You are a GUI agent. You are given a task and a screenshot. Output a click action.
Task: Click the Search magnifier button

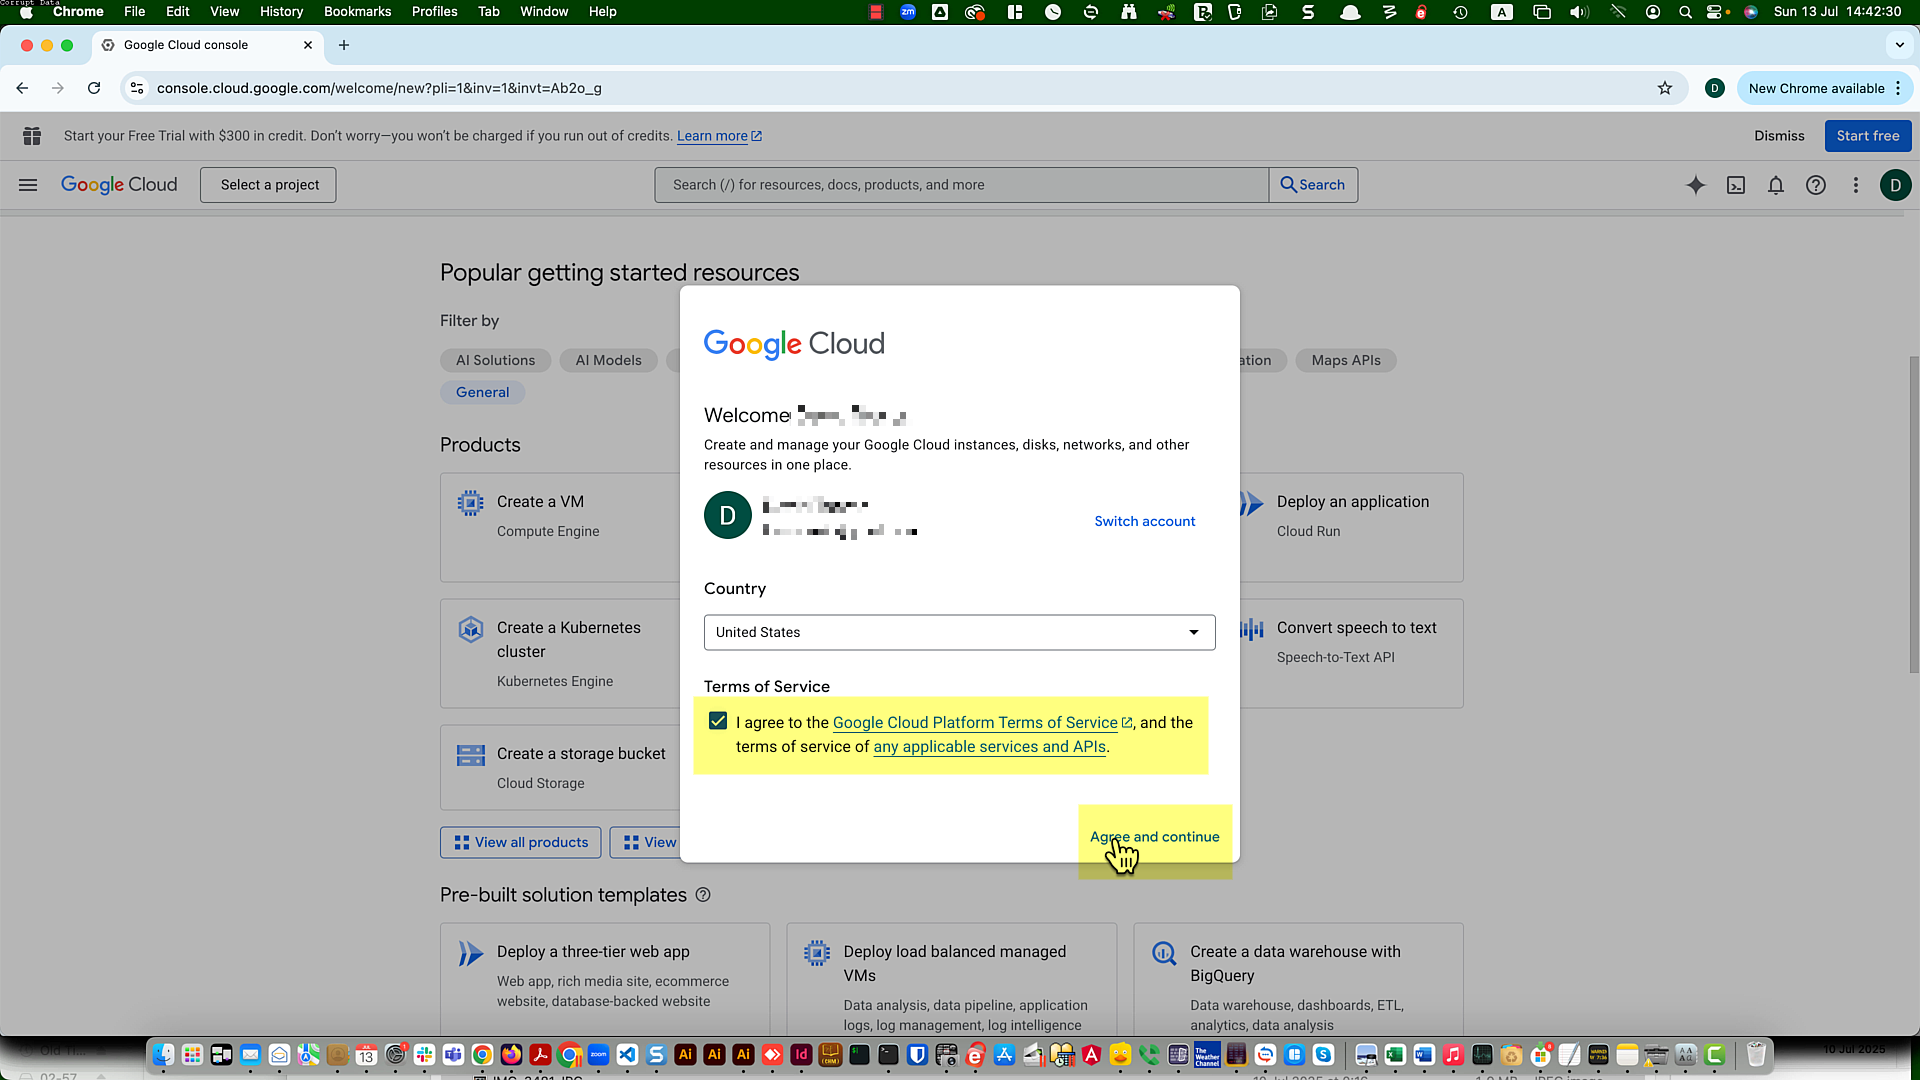coord(1313,185)
